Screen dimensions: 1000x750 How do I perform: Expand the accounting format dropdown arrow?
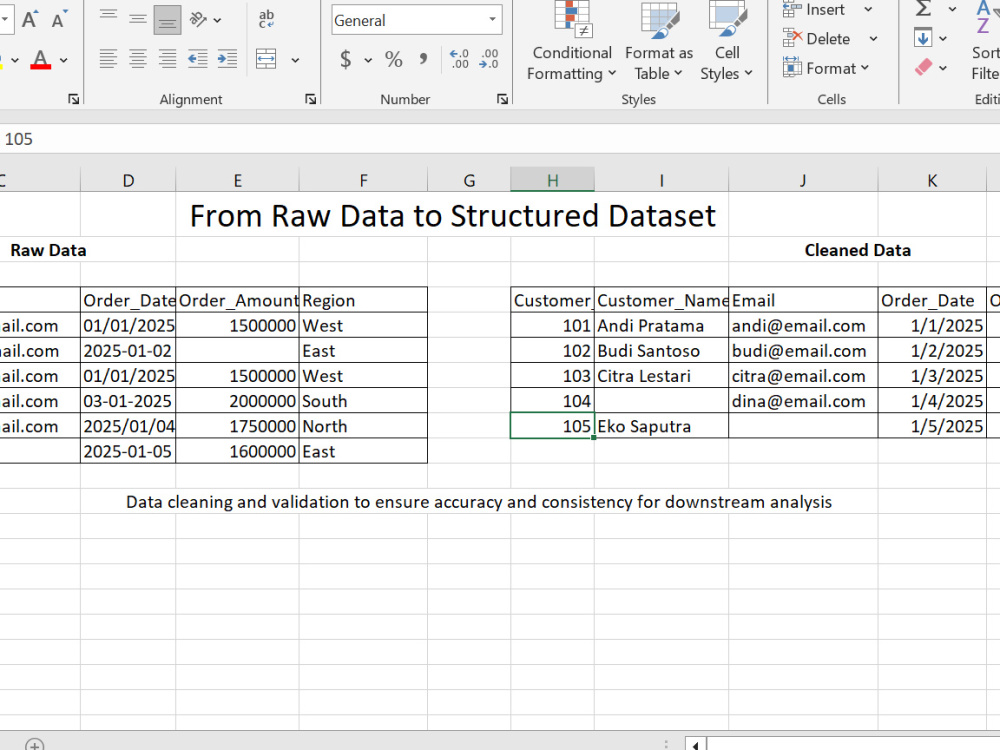pos(368,61)
